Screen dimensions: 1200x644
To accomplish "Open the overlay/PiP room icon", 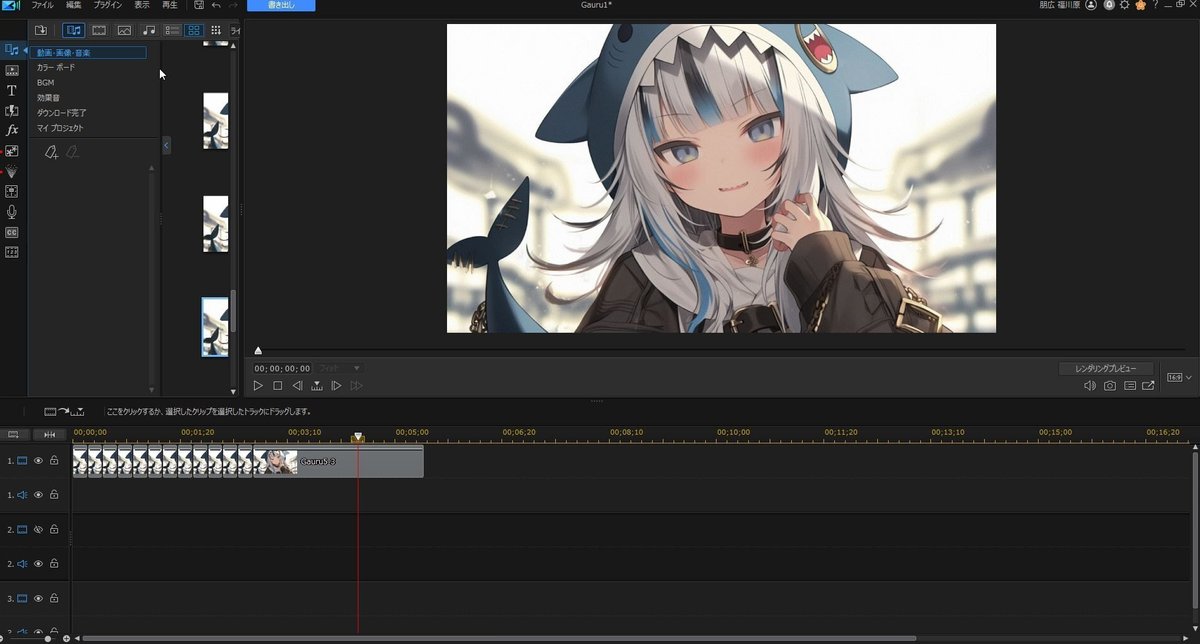I will (12, 151).
